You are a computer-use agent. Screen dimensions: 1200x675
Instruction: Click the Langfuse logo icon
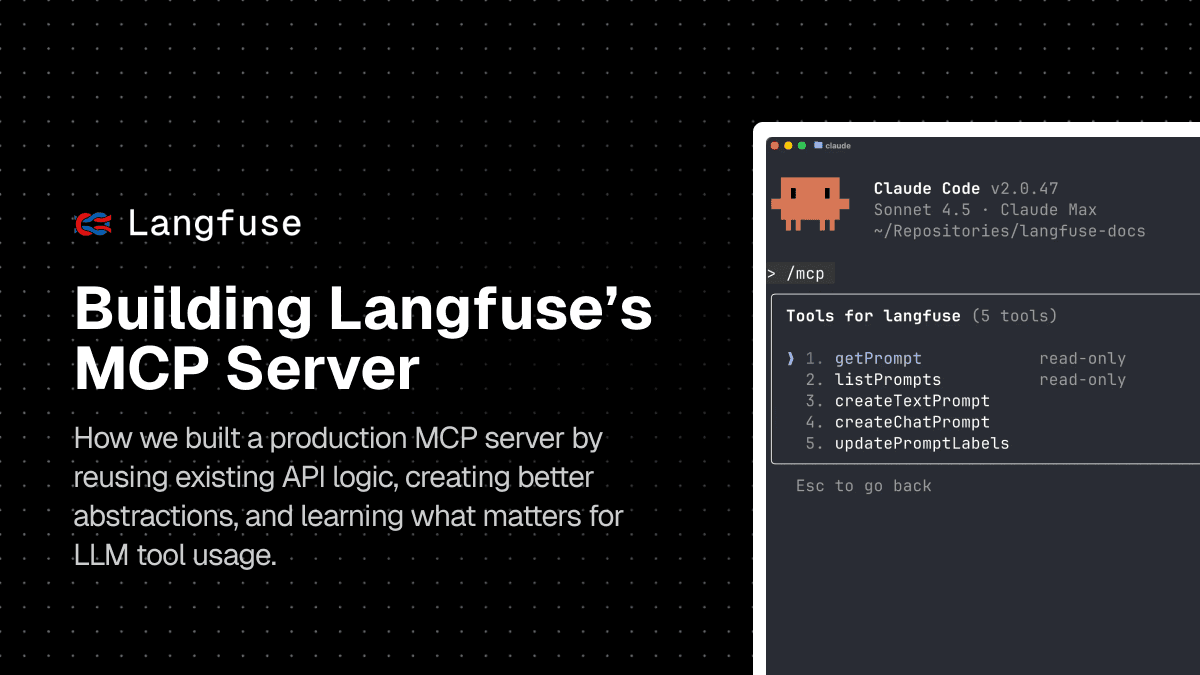(x=95, y=222)
